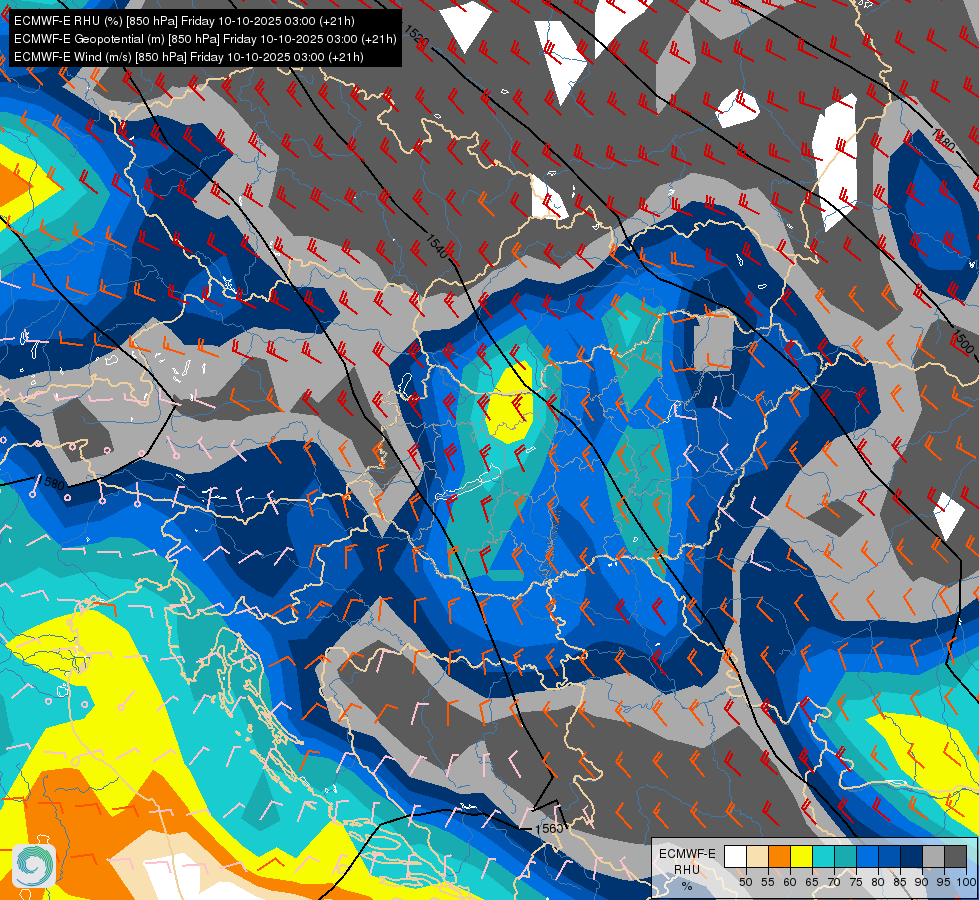Click the '85' tick label in the legend
The height and width of the screenshot is (900, 979).
click(900, 882)
